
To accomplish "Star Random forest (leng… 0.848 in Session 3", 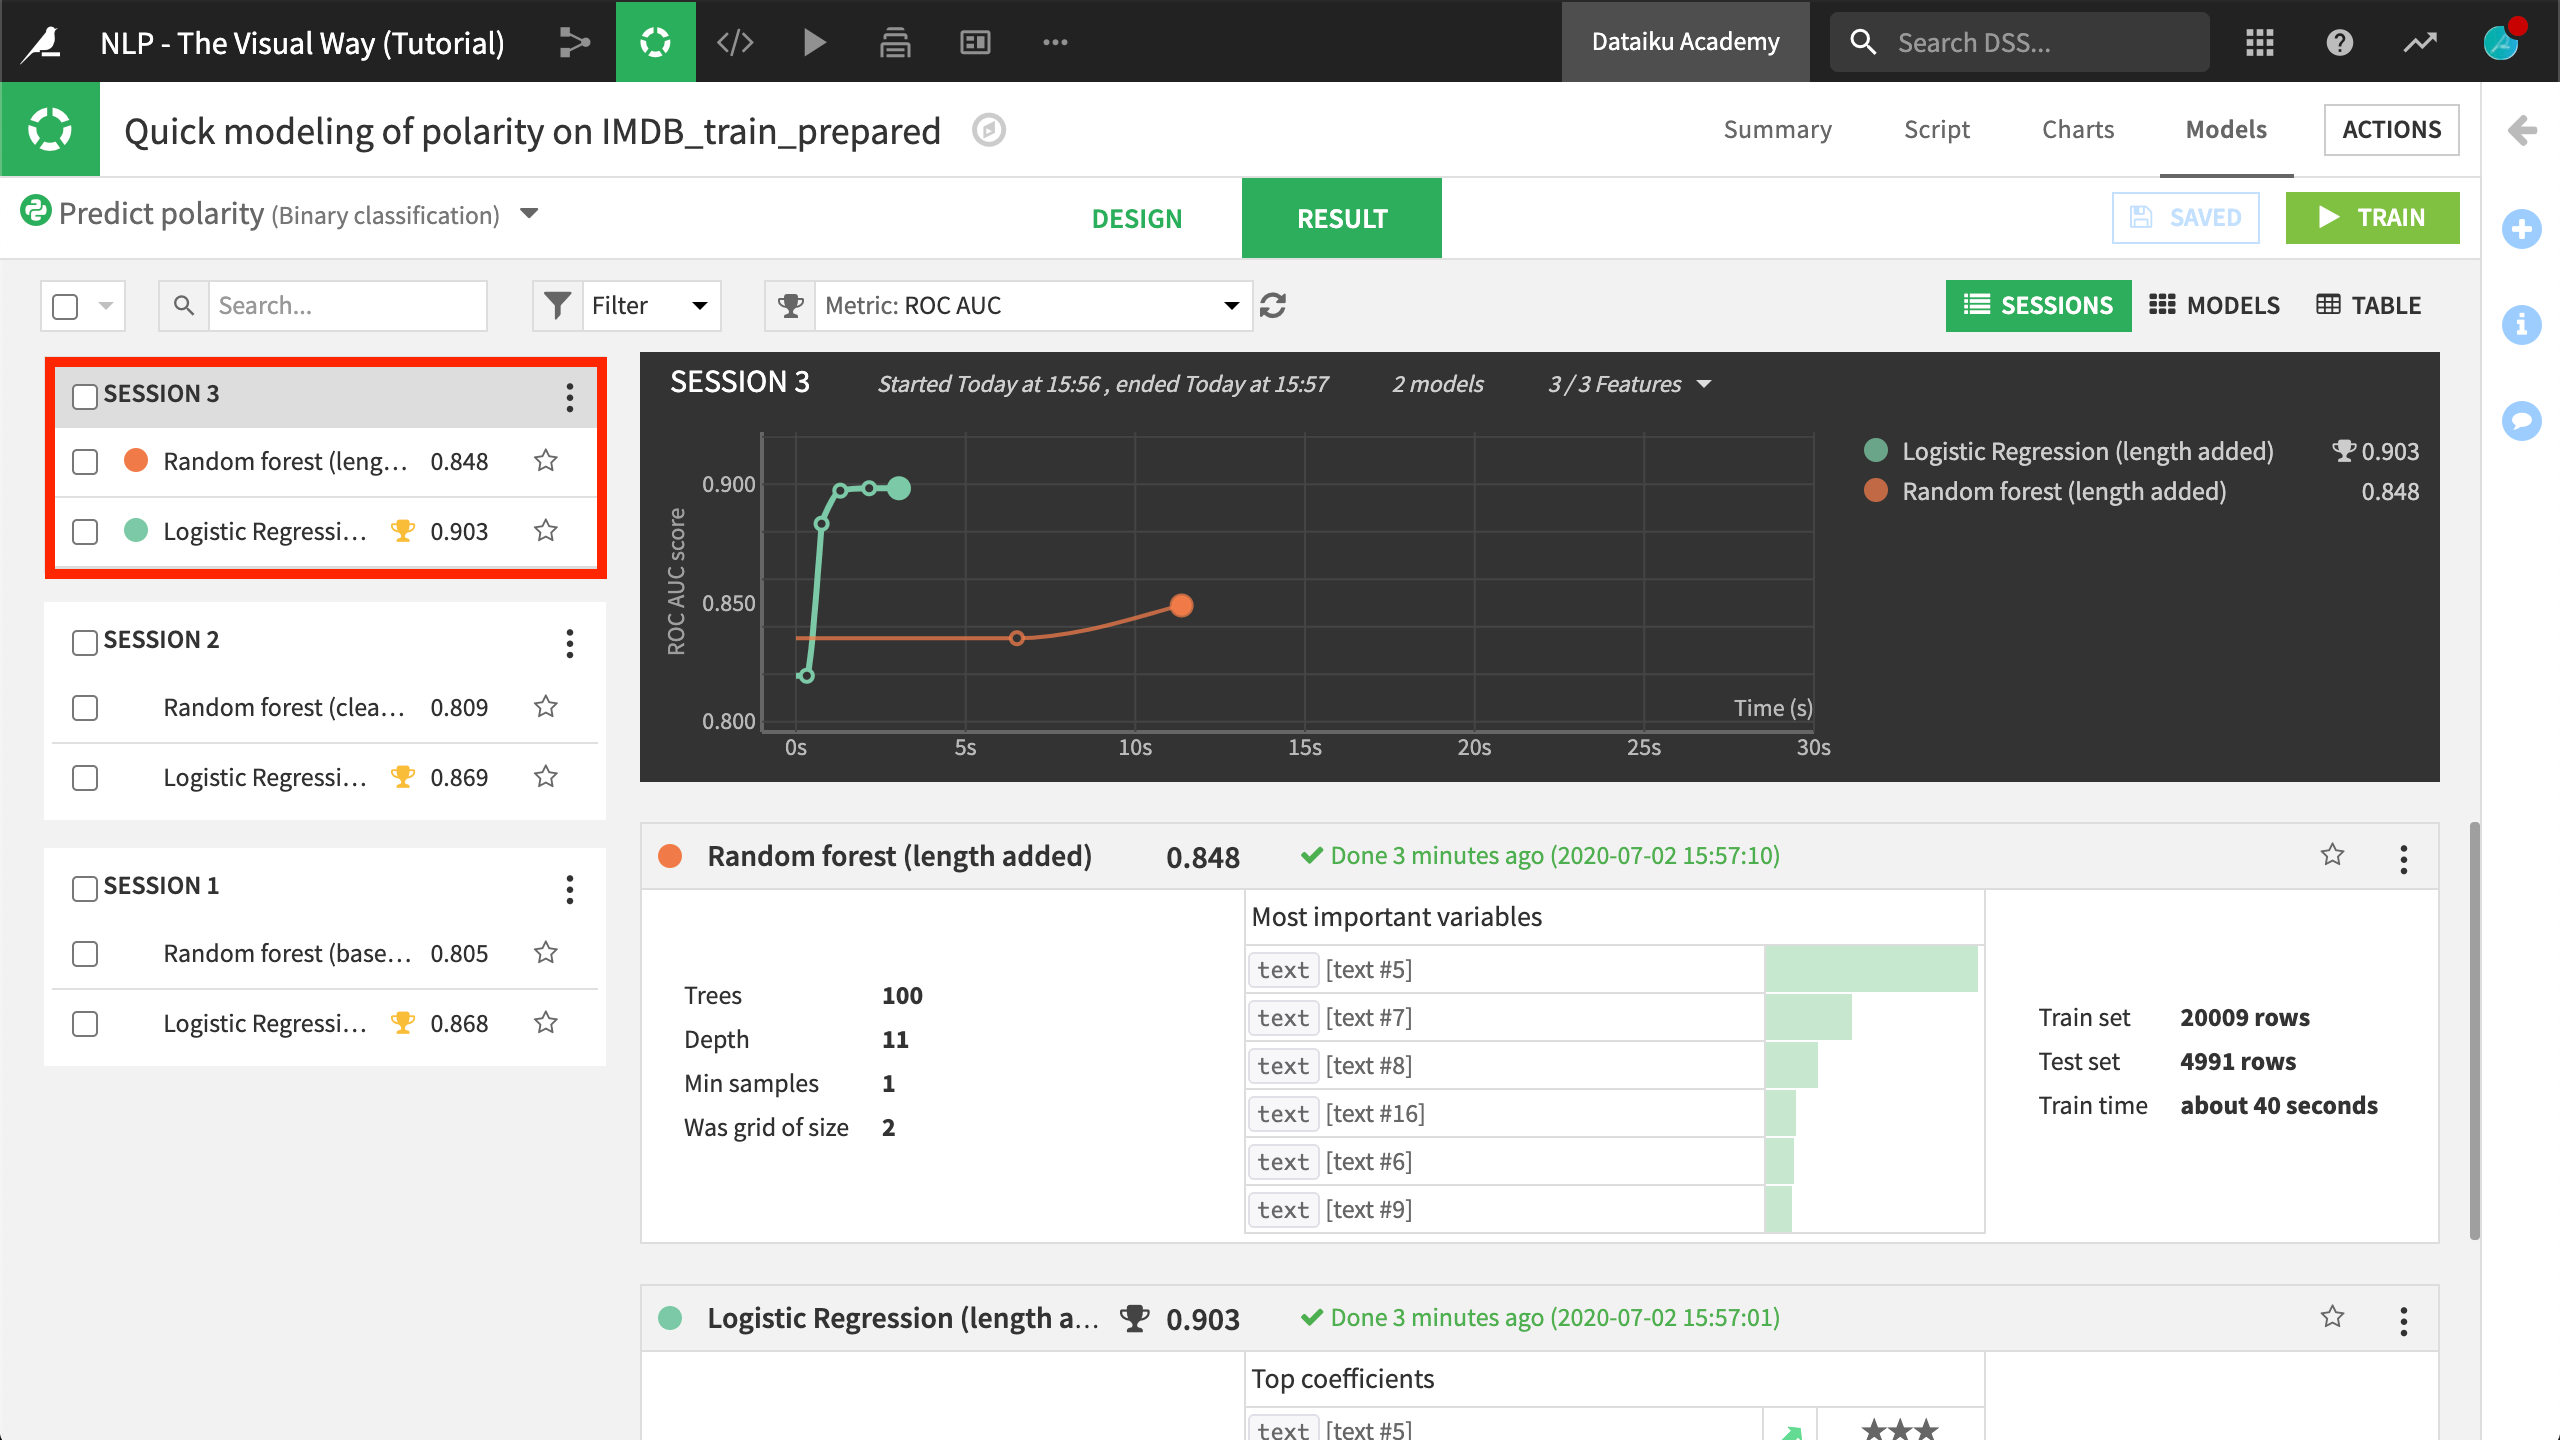I will (x=546, y=461).
